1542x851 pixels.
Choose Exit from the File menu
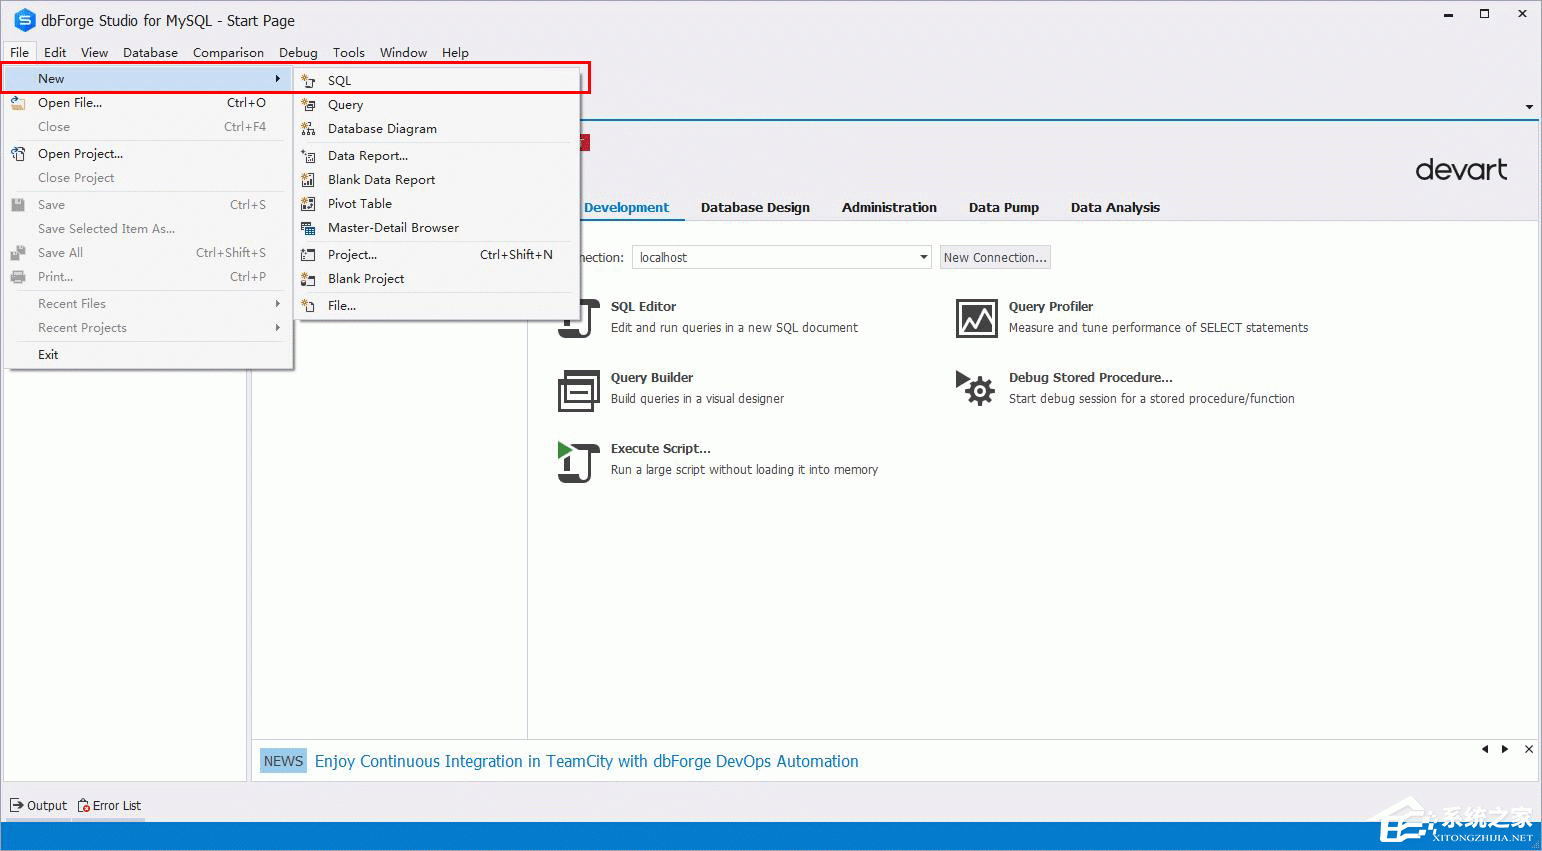pyautogui.click(x=48, y=355)
